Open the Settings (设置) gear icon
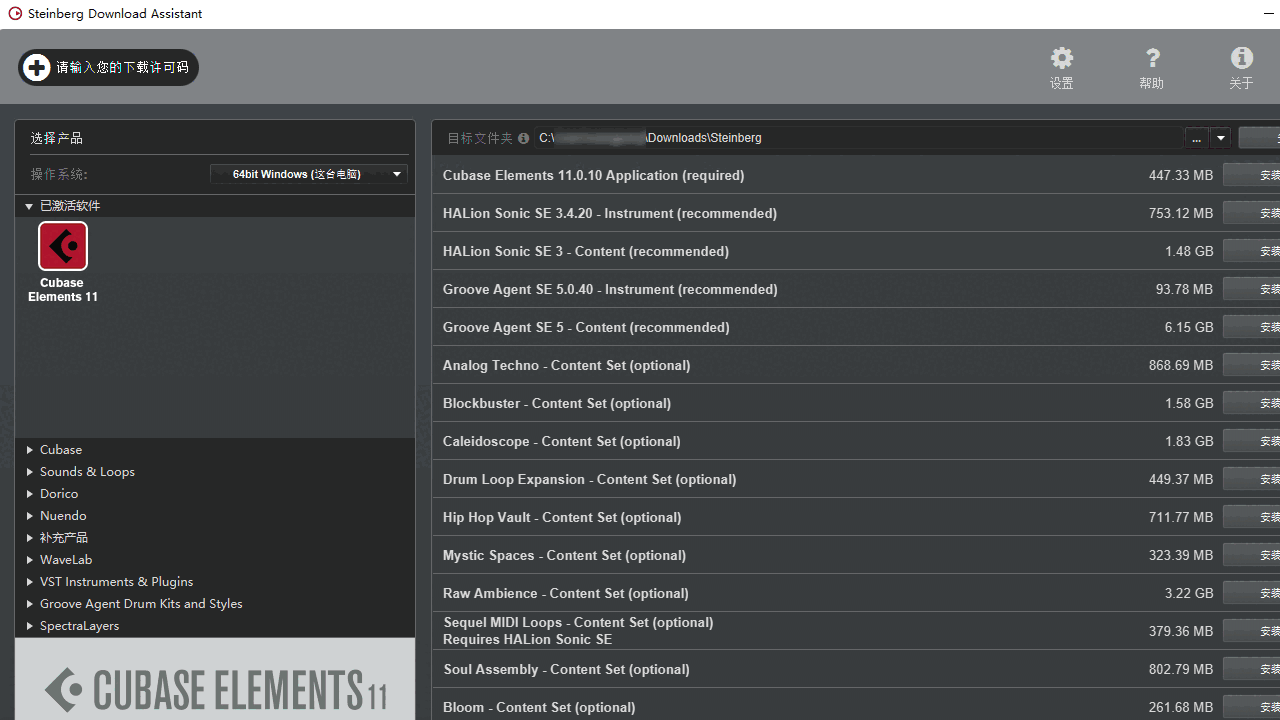The image size is (1280, 720). coord(1061,58)
